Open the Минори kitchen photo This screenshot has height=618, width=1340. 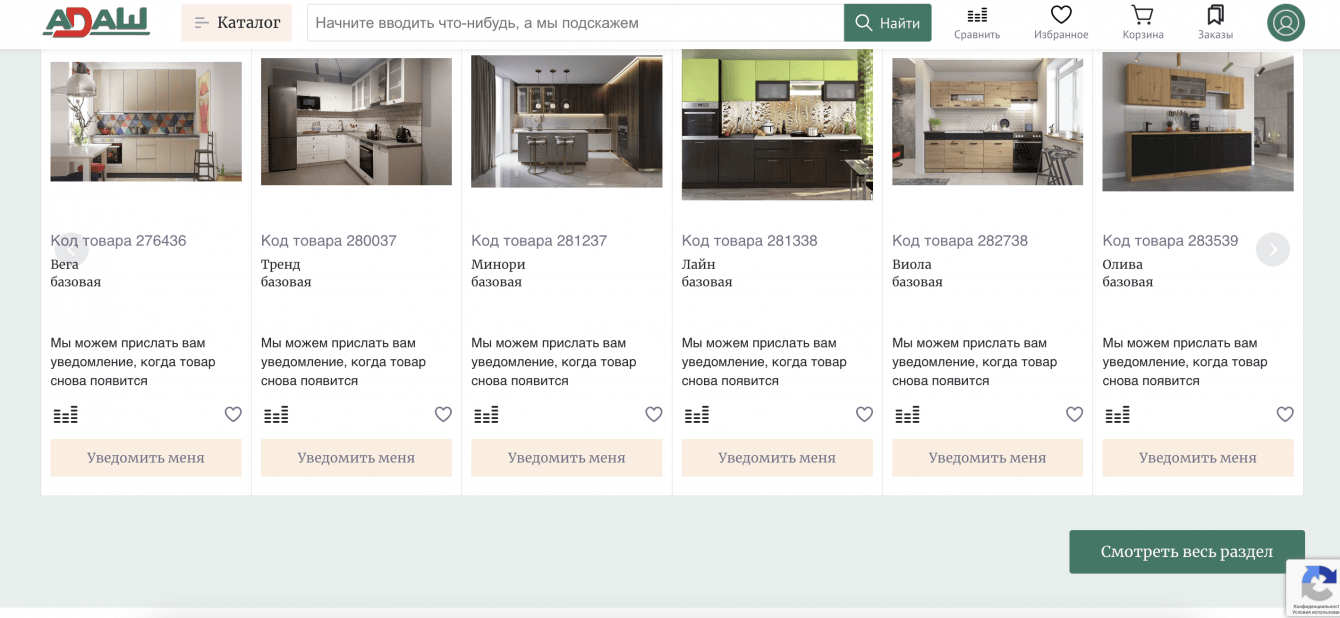567,121
